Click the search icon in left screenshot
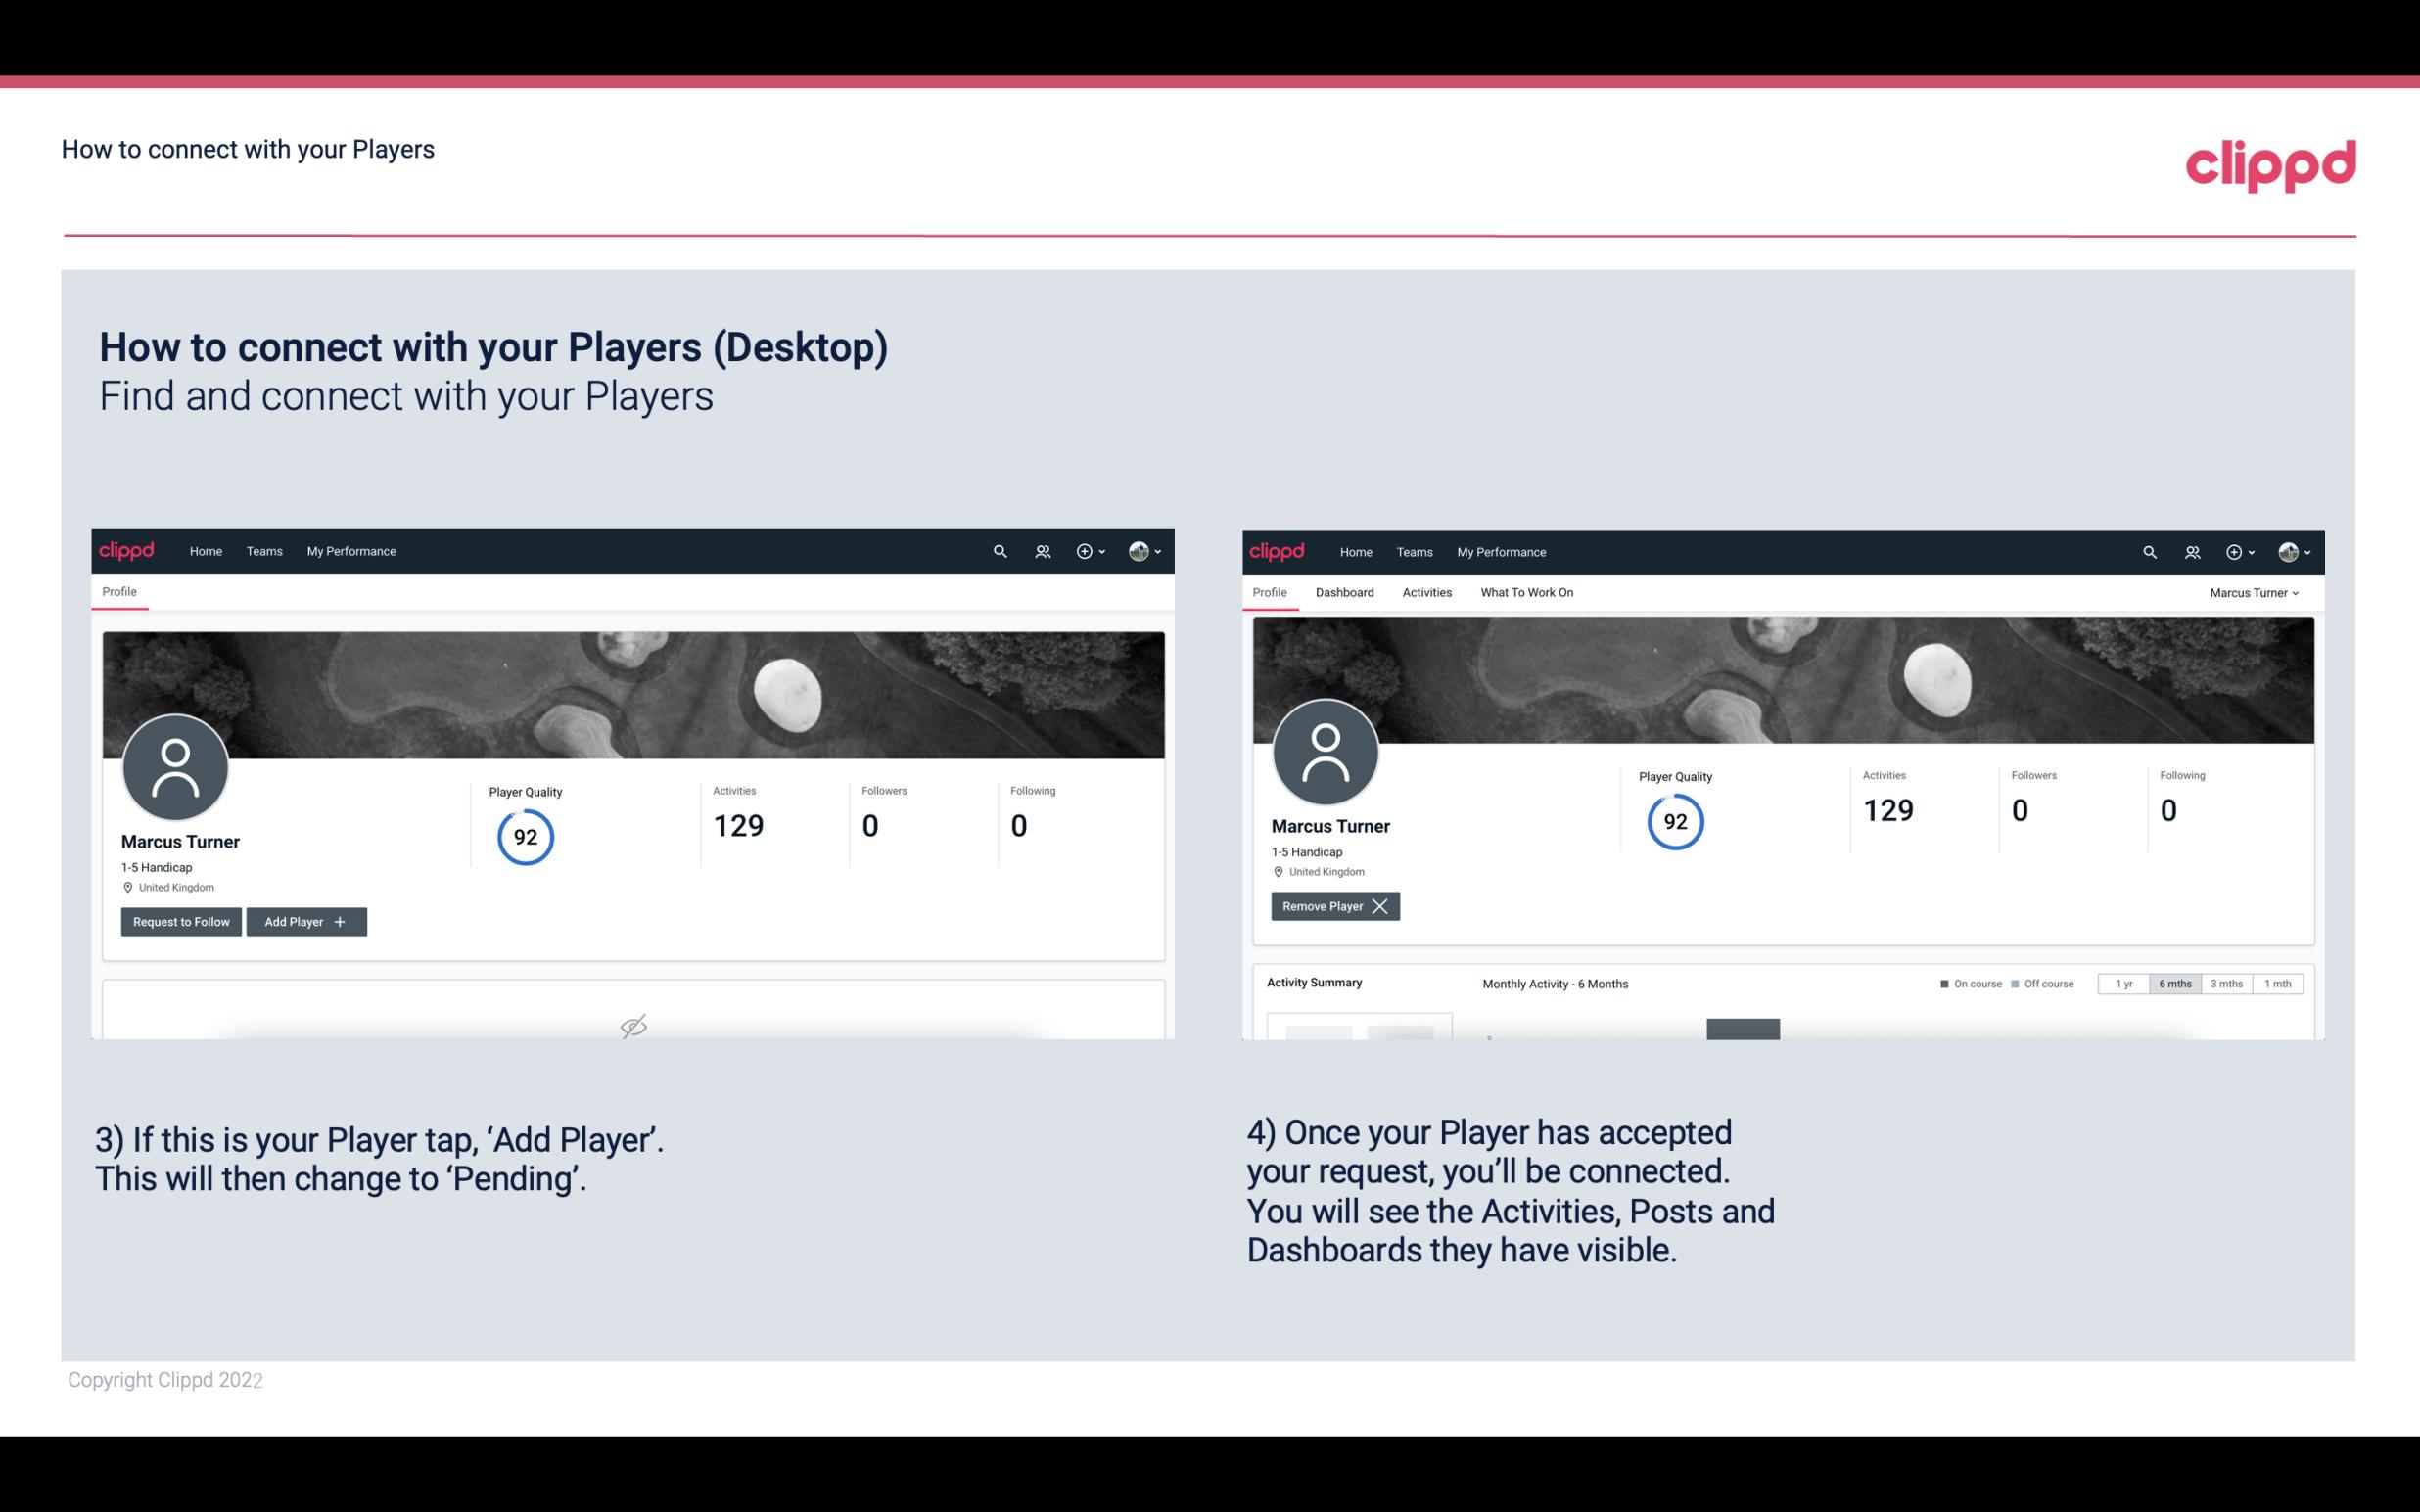Viewport: 2420px width, 1512px height. click(999, 550)
